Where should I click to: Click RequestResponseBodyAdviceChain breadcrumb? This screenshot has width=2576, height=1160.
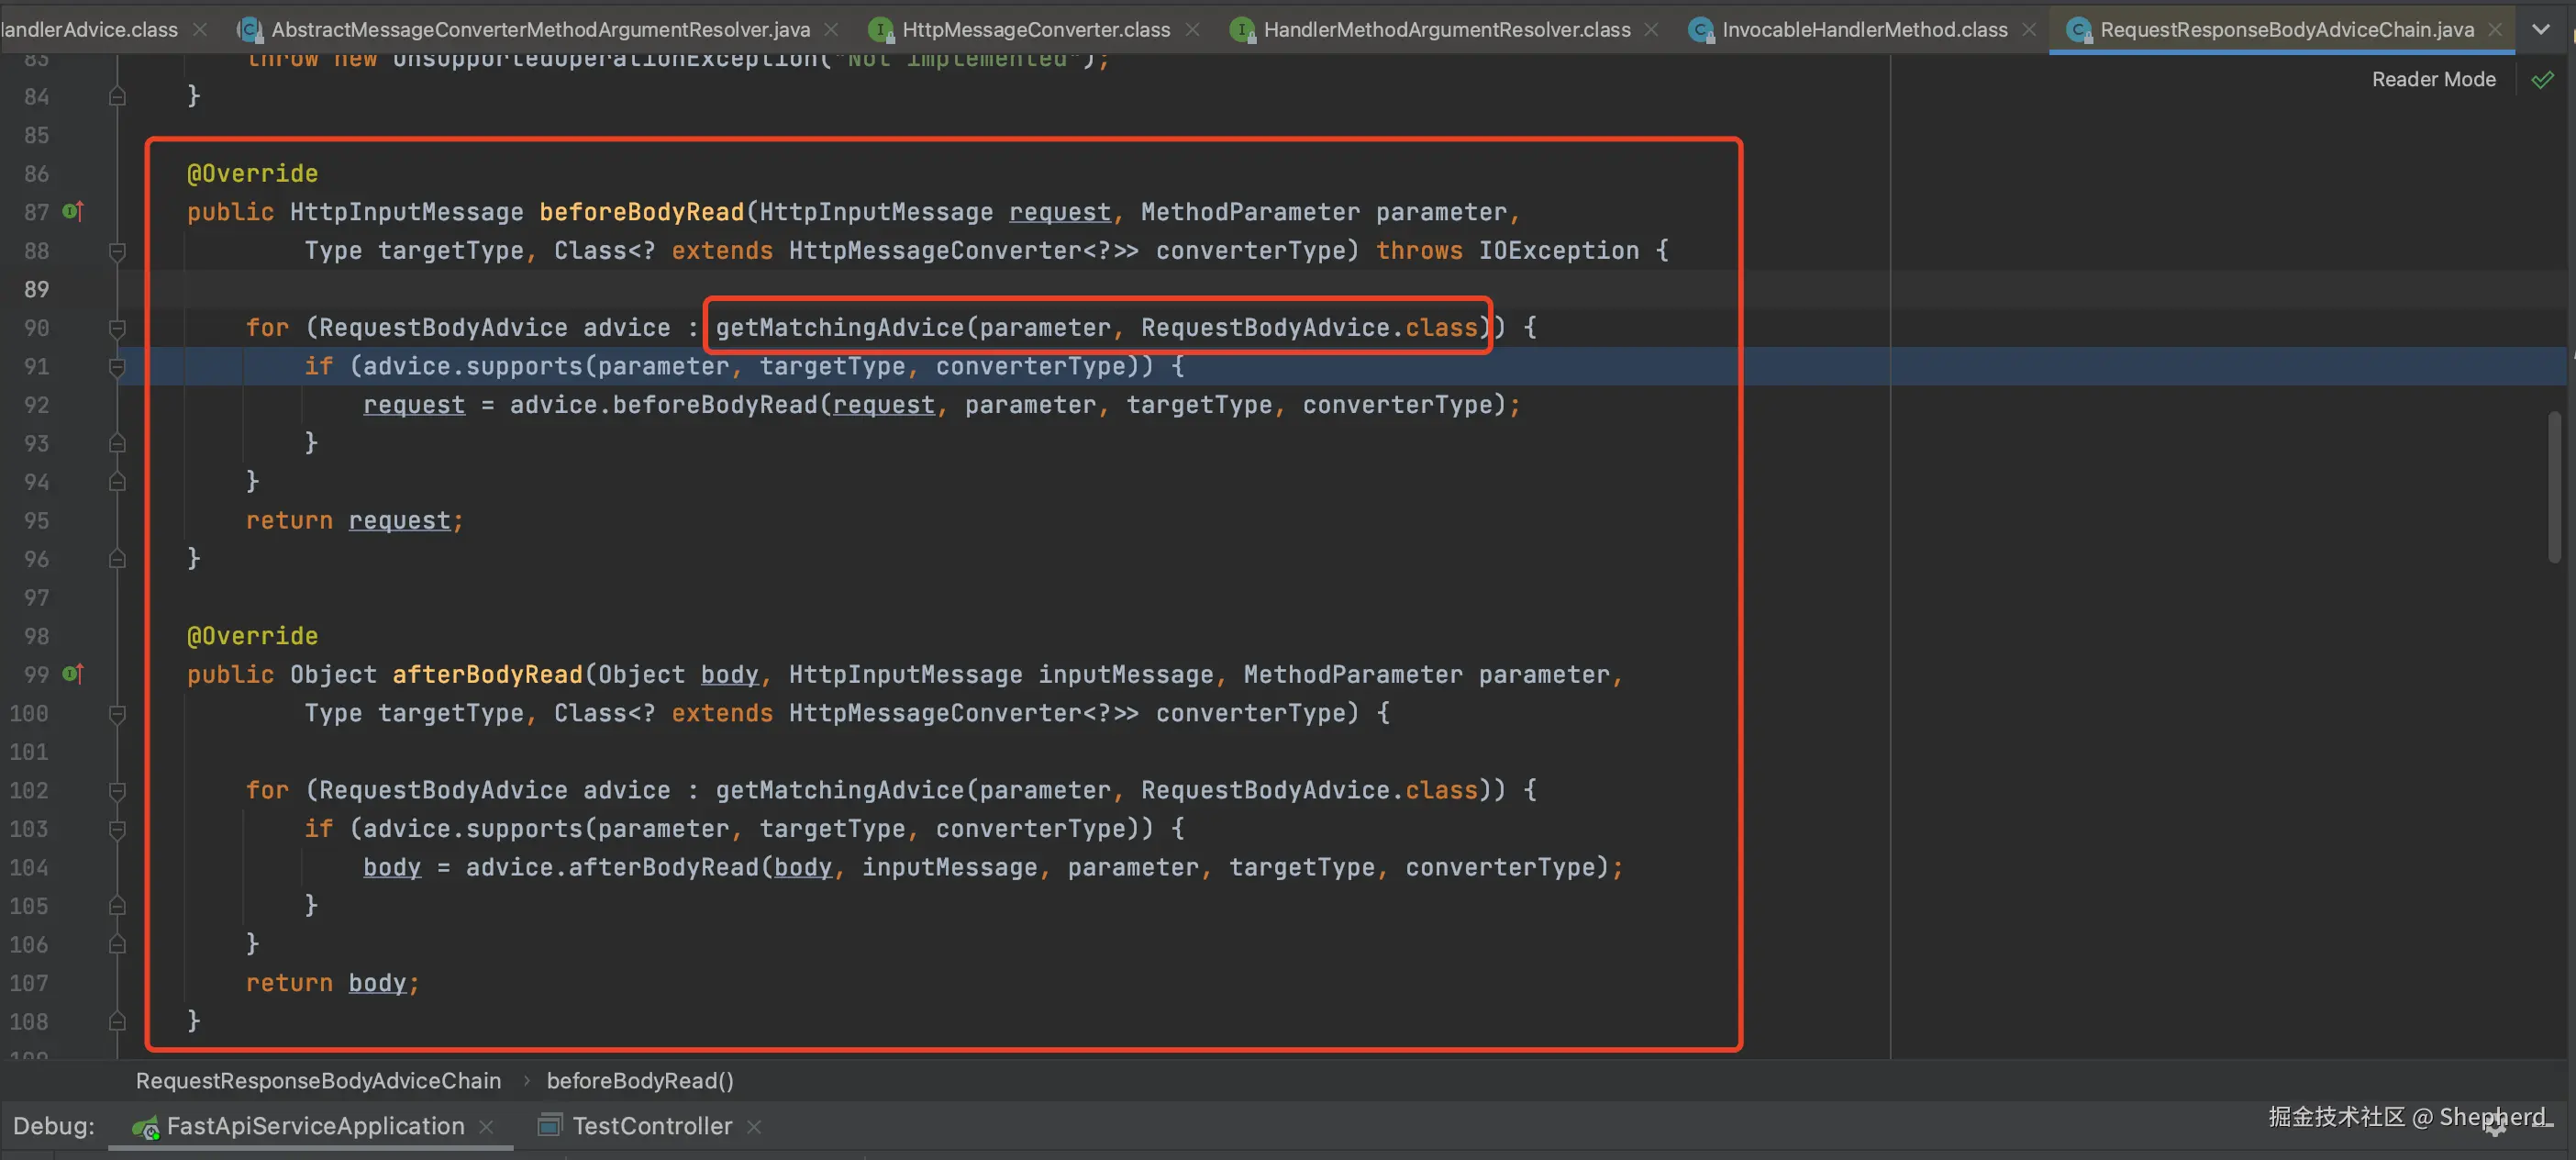(x=318, y=1081)
